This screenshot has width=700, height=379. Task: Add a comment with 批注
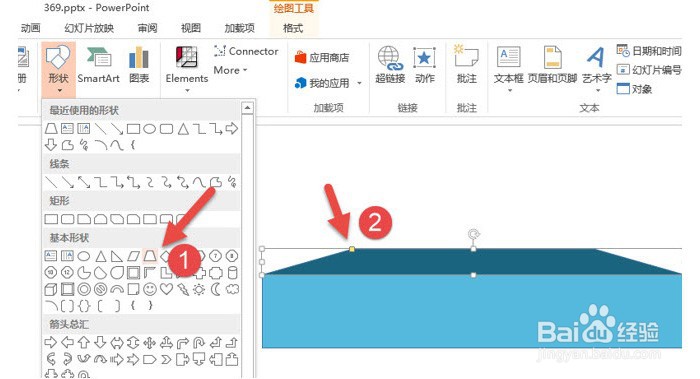tap(467, 65)
